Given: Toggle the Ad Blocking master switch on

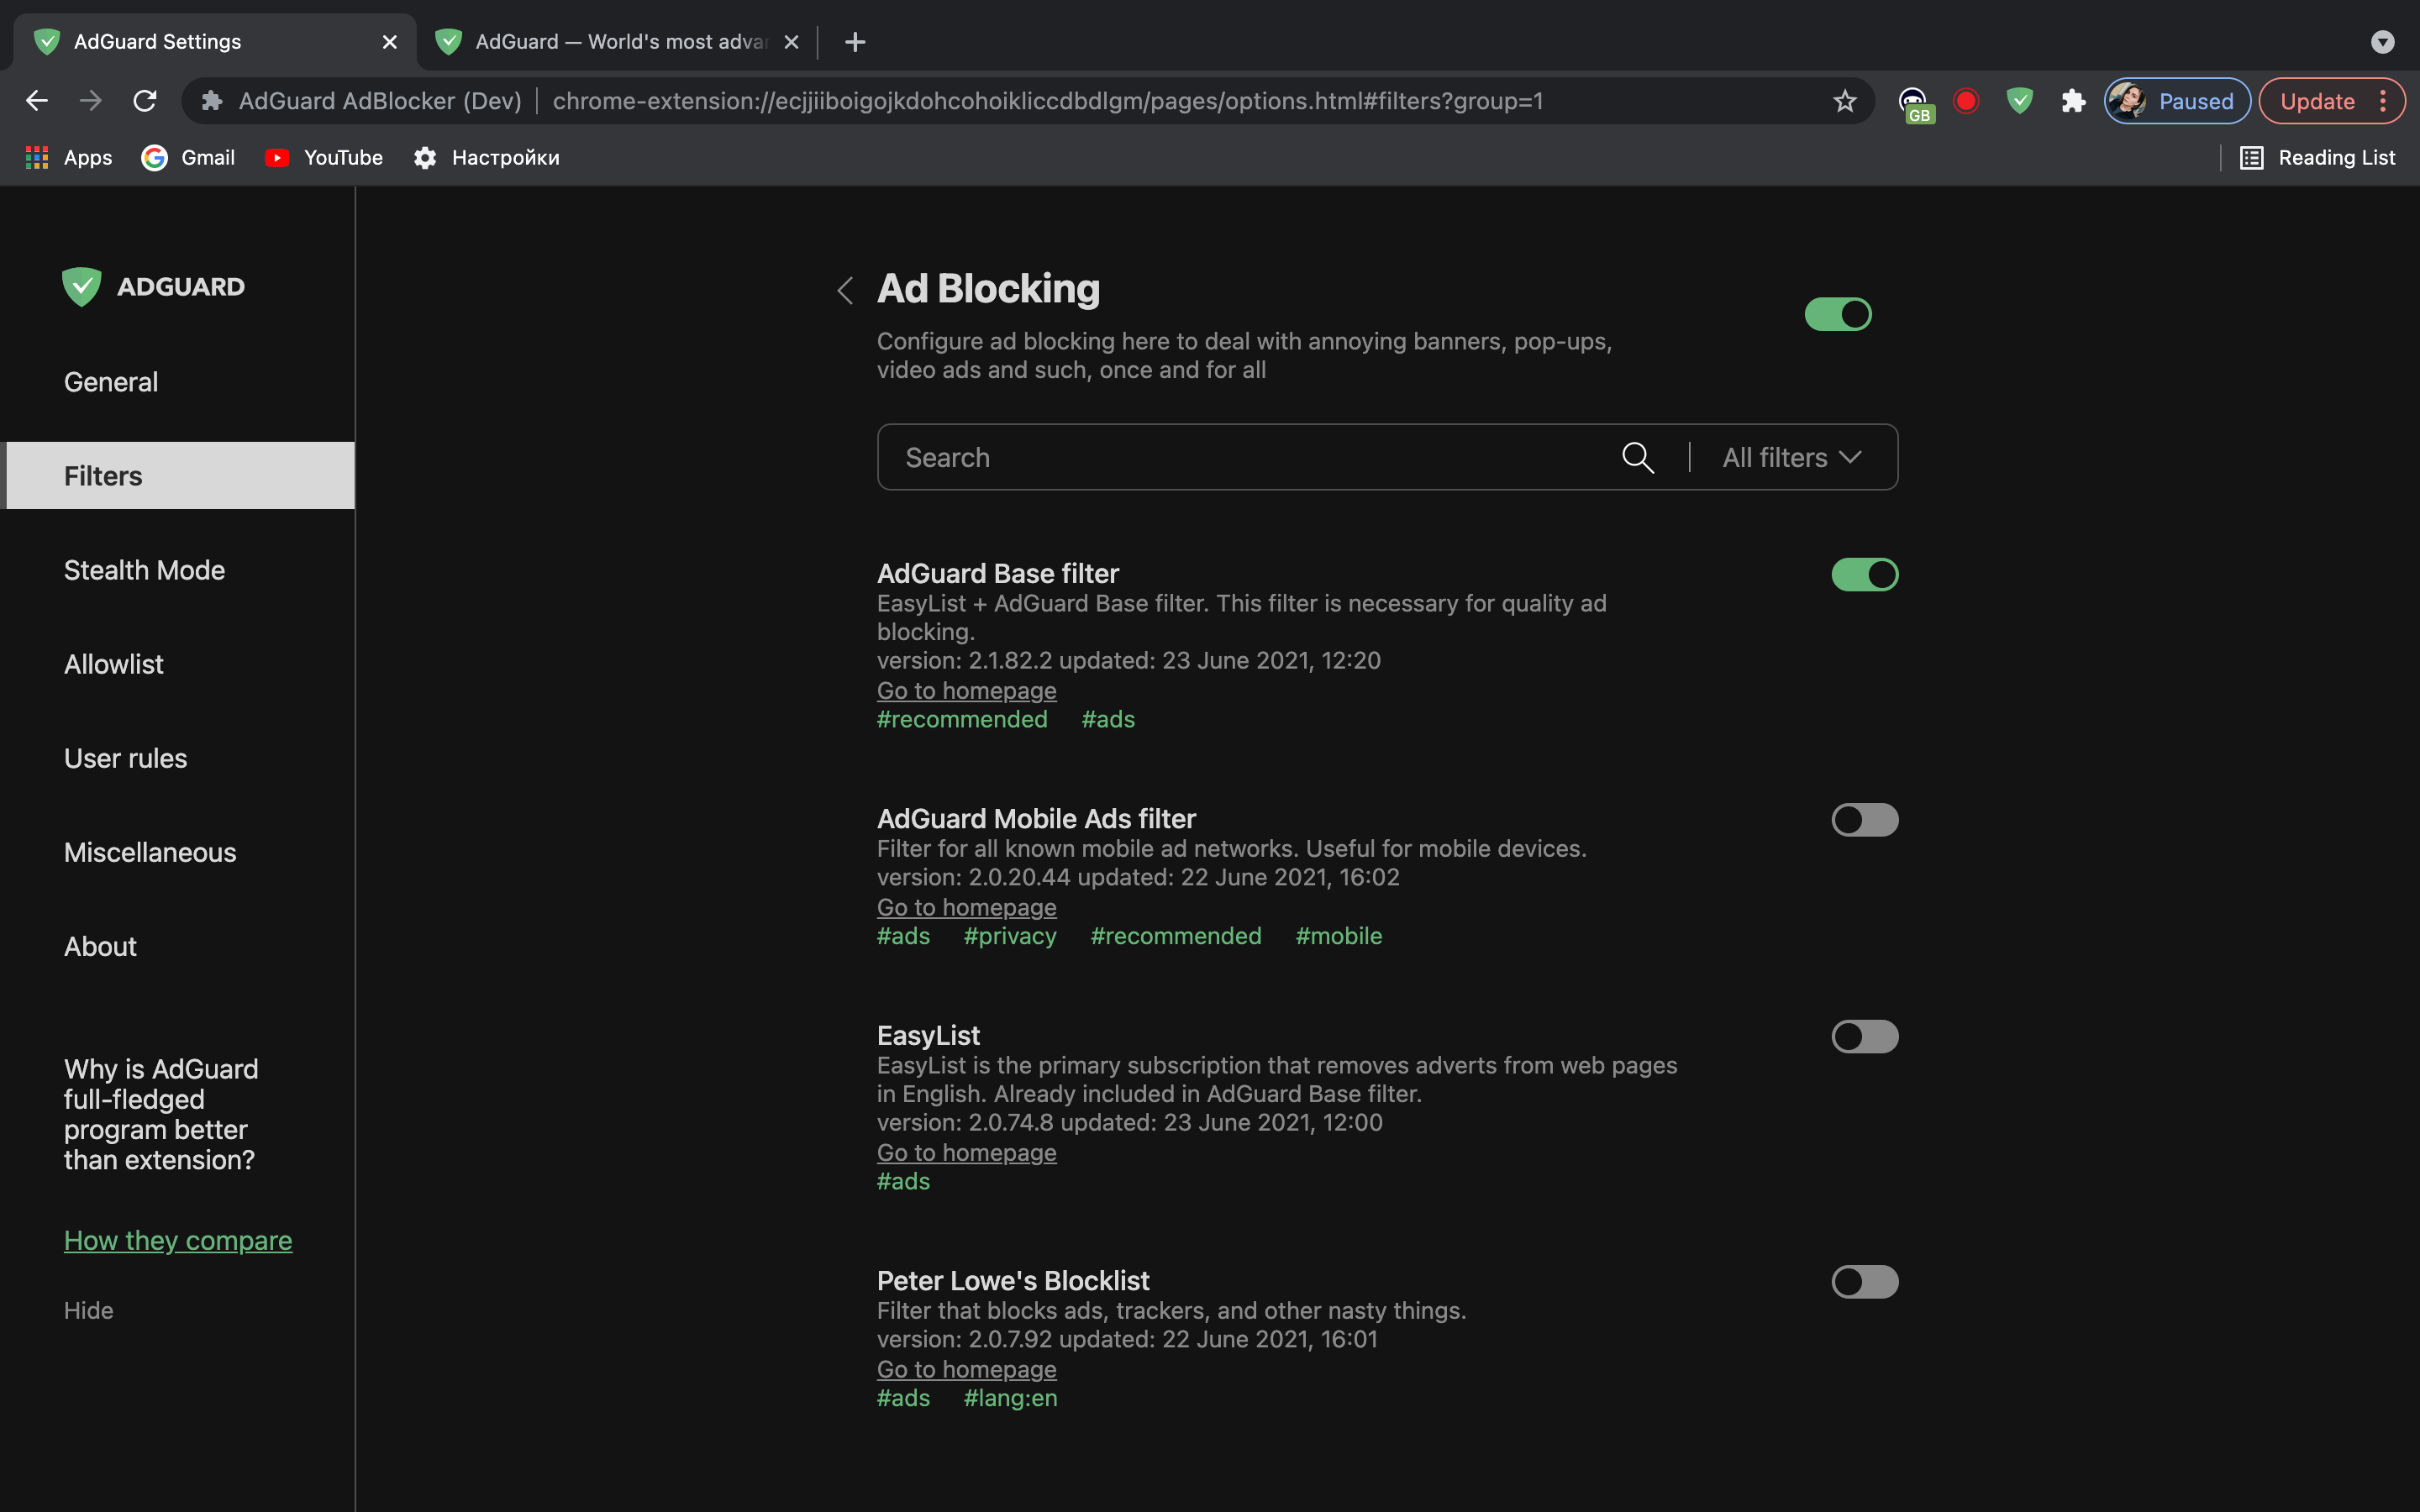Looking at the screenshot, I should pos(1836,315).
